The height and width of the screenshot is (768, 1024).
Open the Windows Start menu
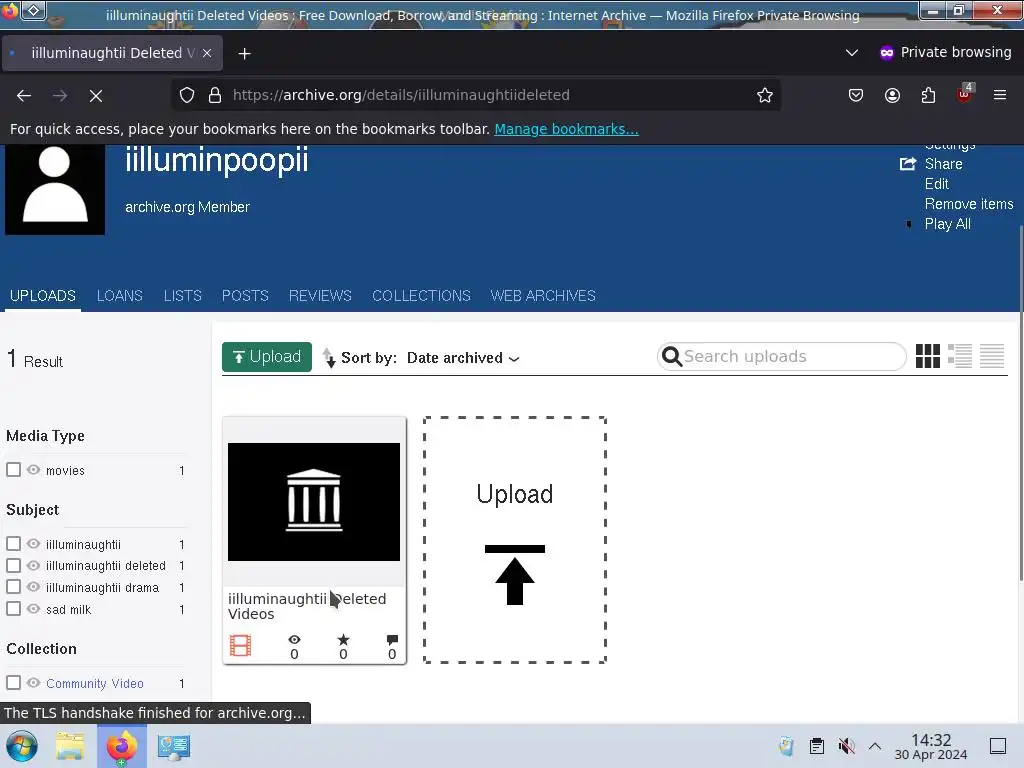22,746
